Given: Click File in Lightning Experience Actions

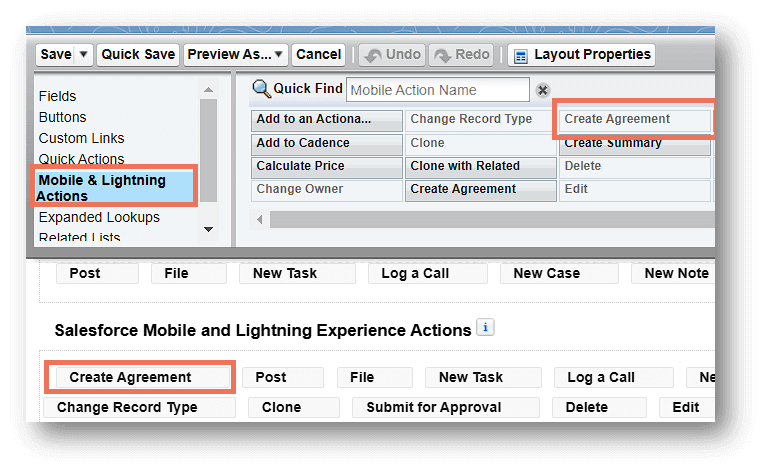Looking at the screenshot, I should (x=374, y=378).
